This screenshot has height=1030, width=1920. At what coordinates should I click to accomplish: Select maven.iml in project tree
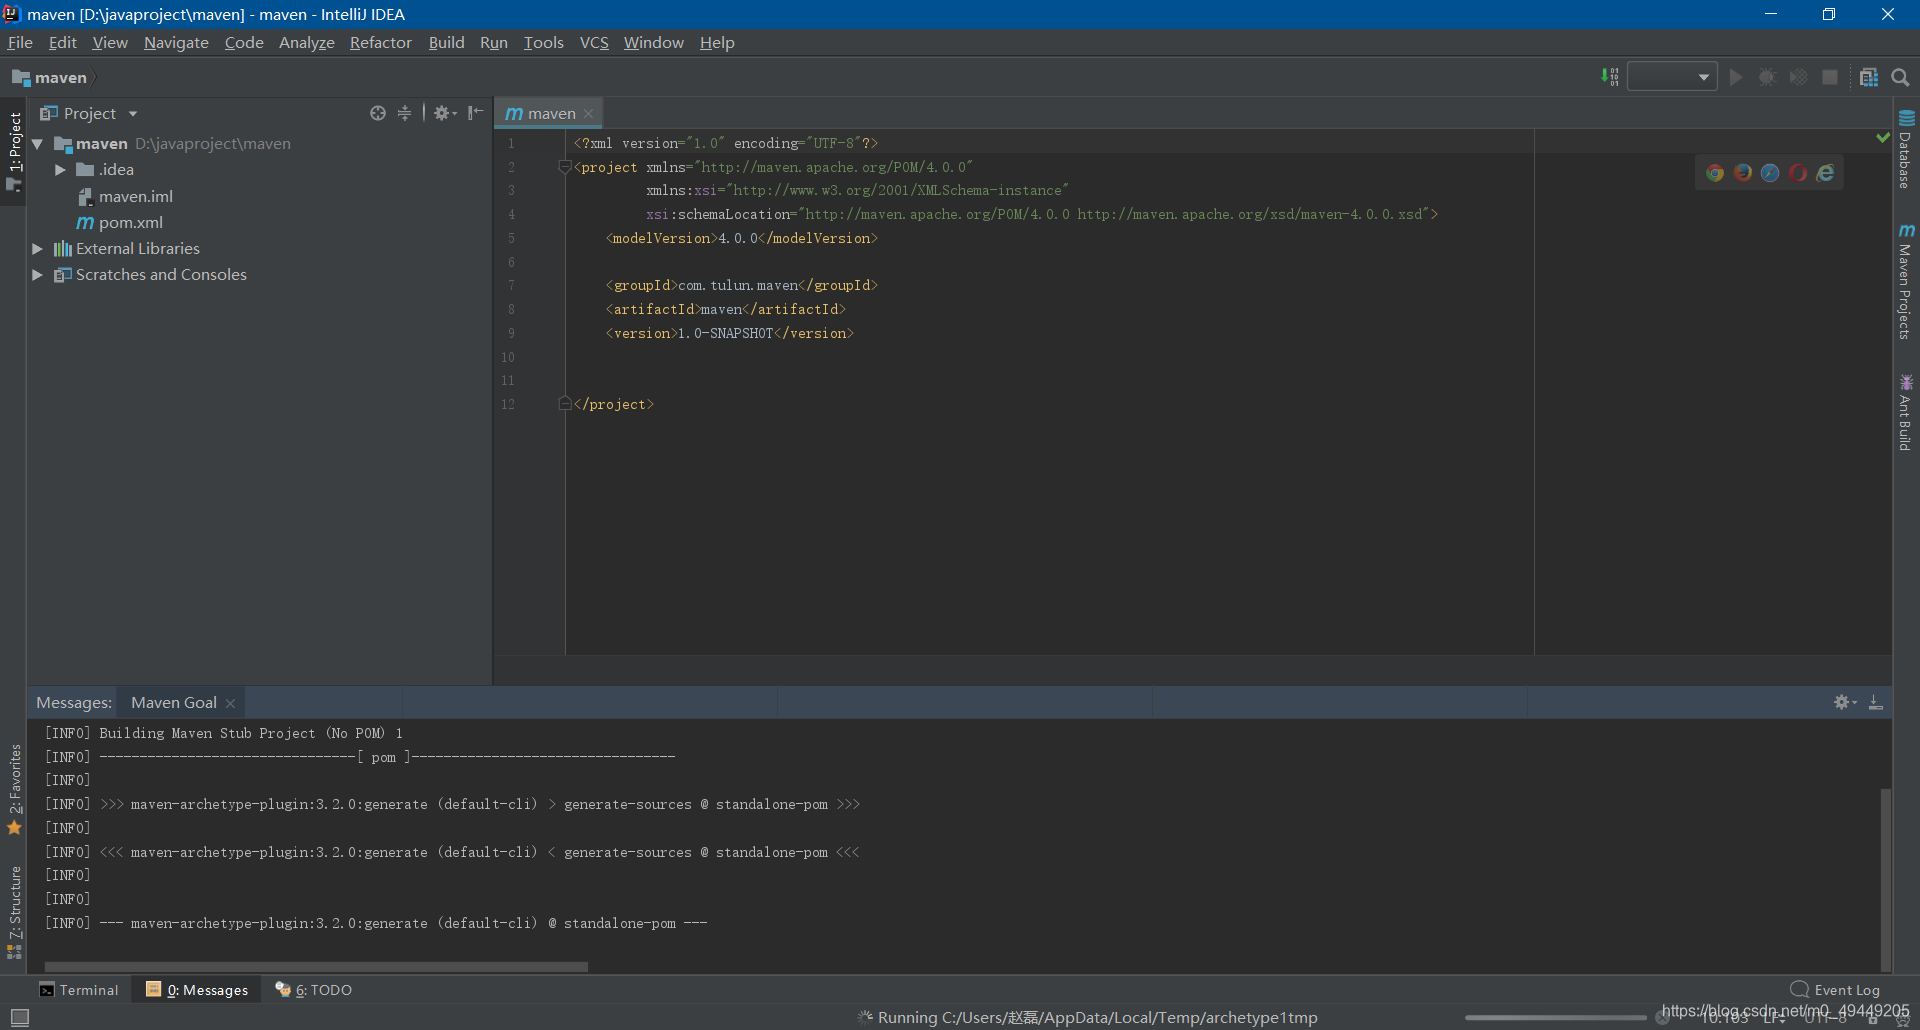[125, 196]
